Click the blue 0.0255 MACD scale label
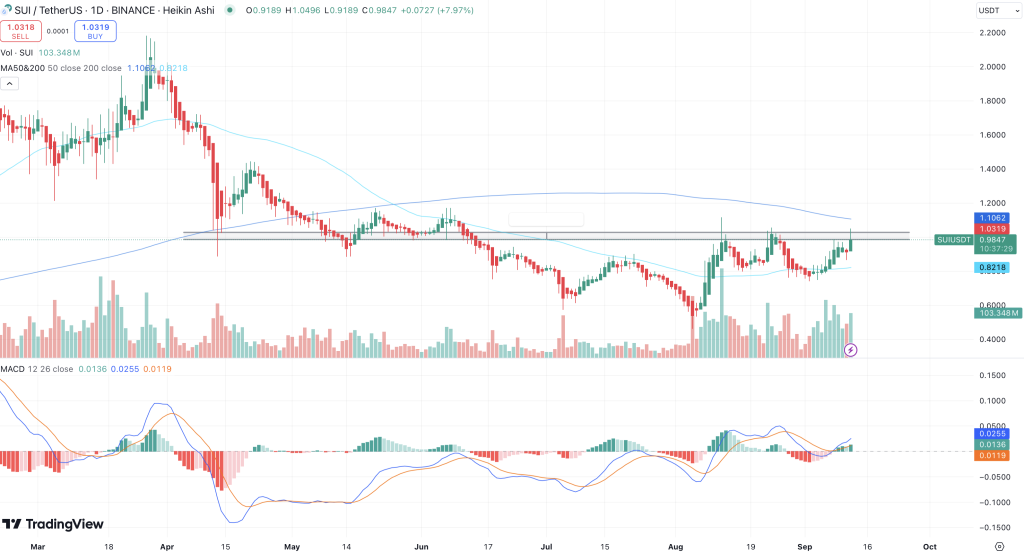Screen dimensions: 1024x553 (992, 434)
